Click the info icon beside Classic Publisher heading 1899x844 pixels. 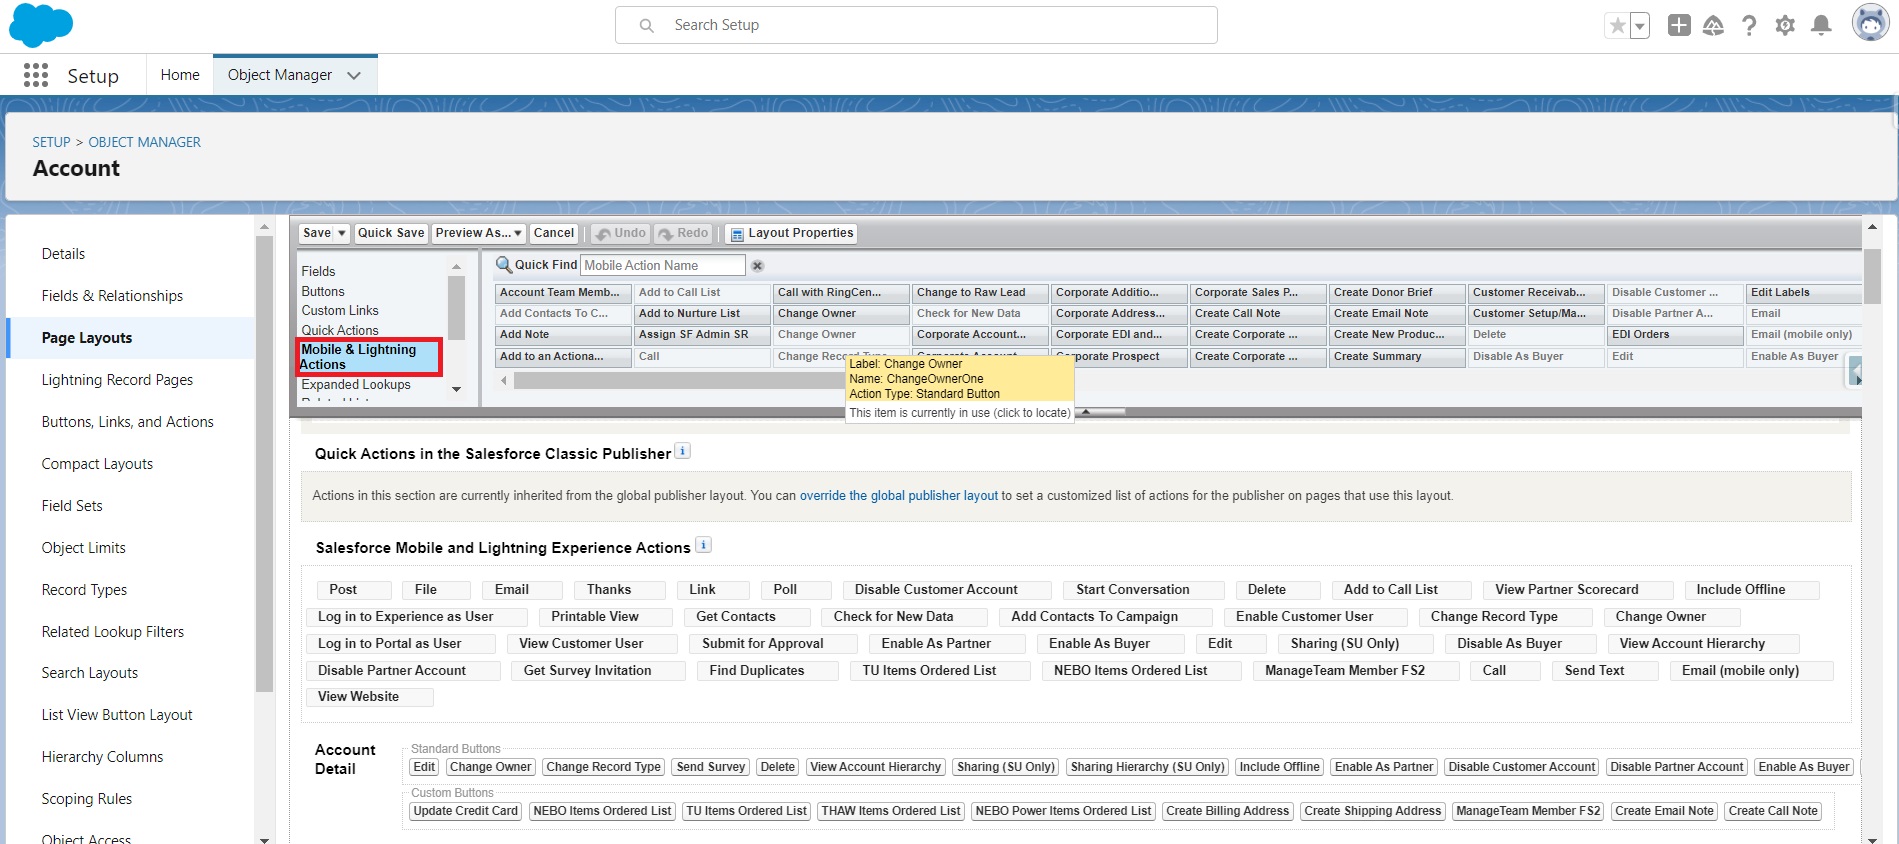pyautogui.click(x=683, y=451)
